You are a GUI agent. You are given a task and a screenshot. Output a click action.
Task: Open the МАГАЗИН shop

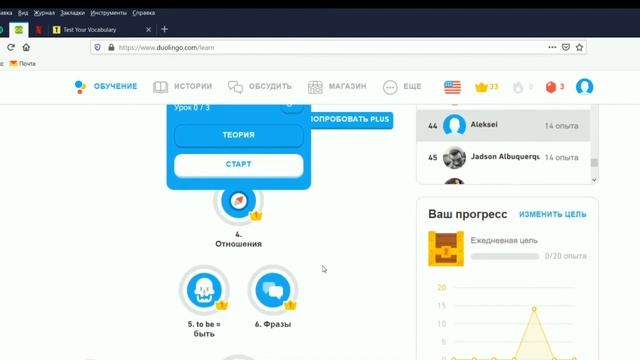[337, 87]
